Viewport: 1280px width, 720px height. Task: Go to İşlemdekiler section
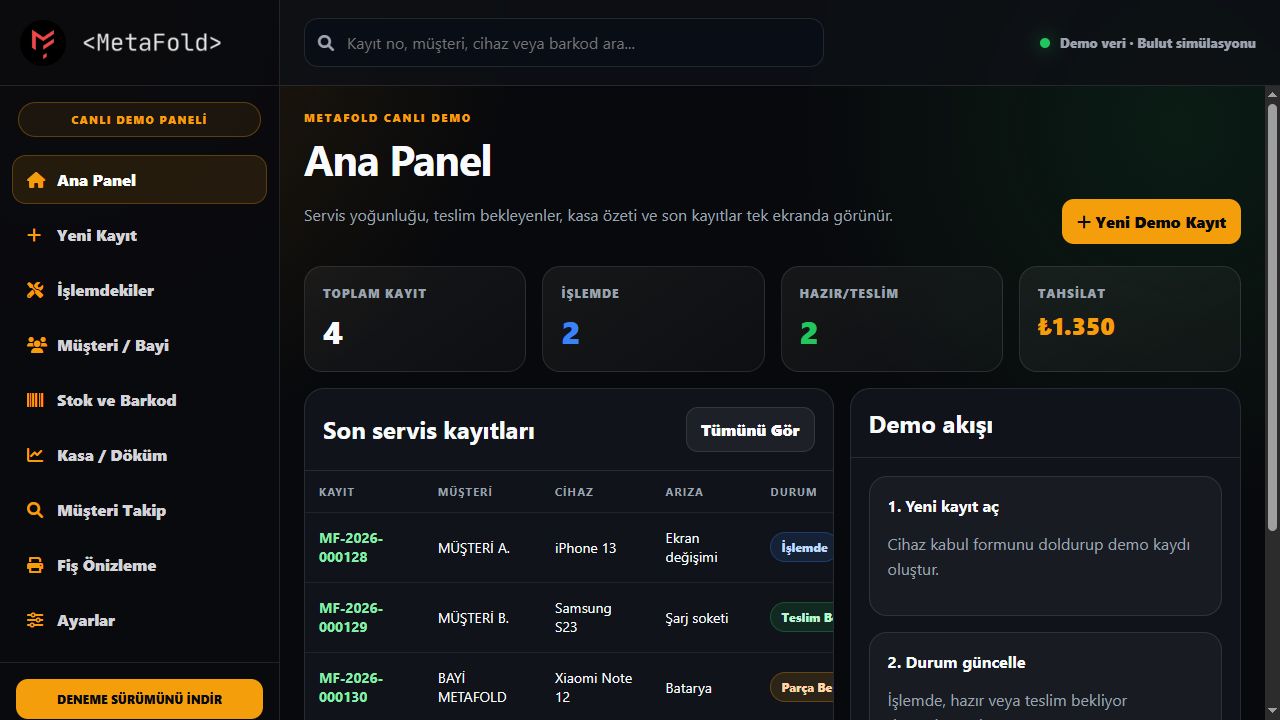coord(139,290)
